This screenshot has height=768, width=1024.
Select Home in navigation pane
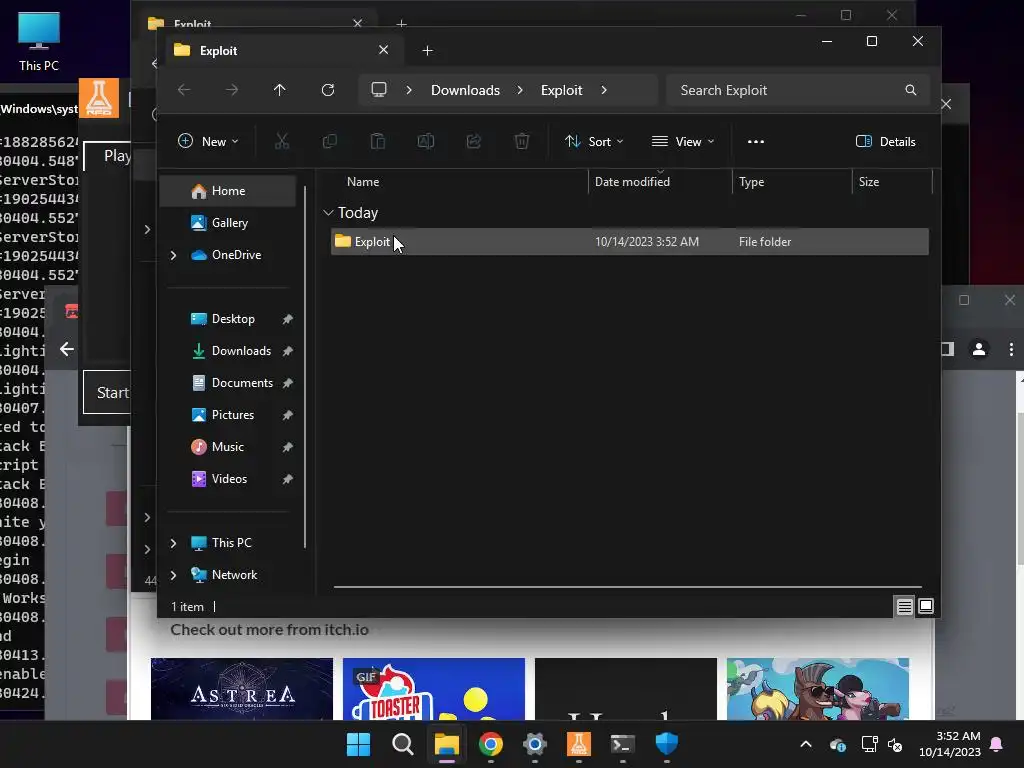coord(228,191)
